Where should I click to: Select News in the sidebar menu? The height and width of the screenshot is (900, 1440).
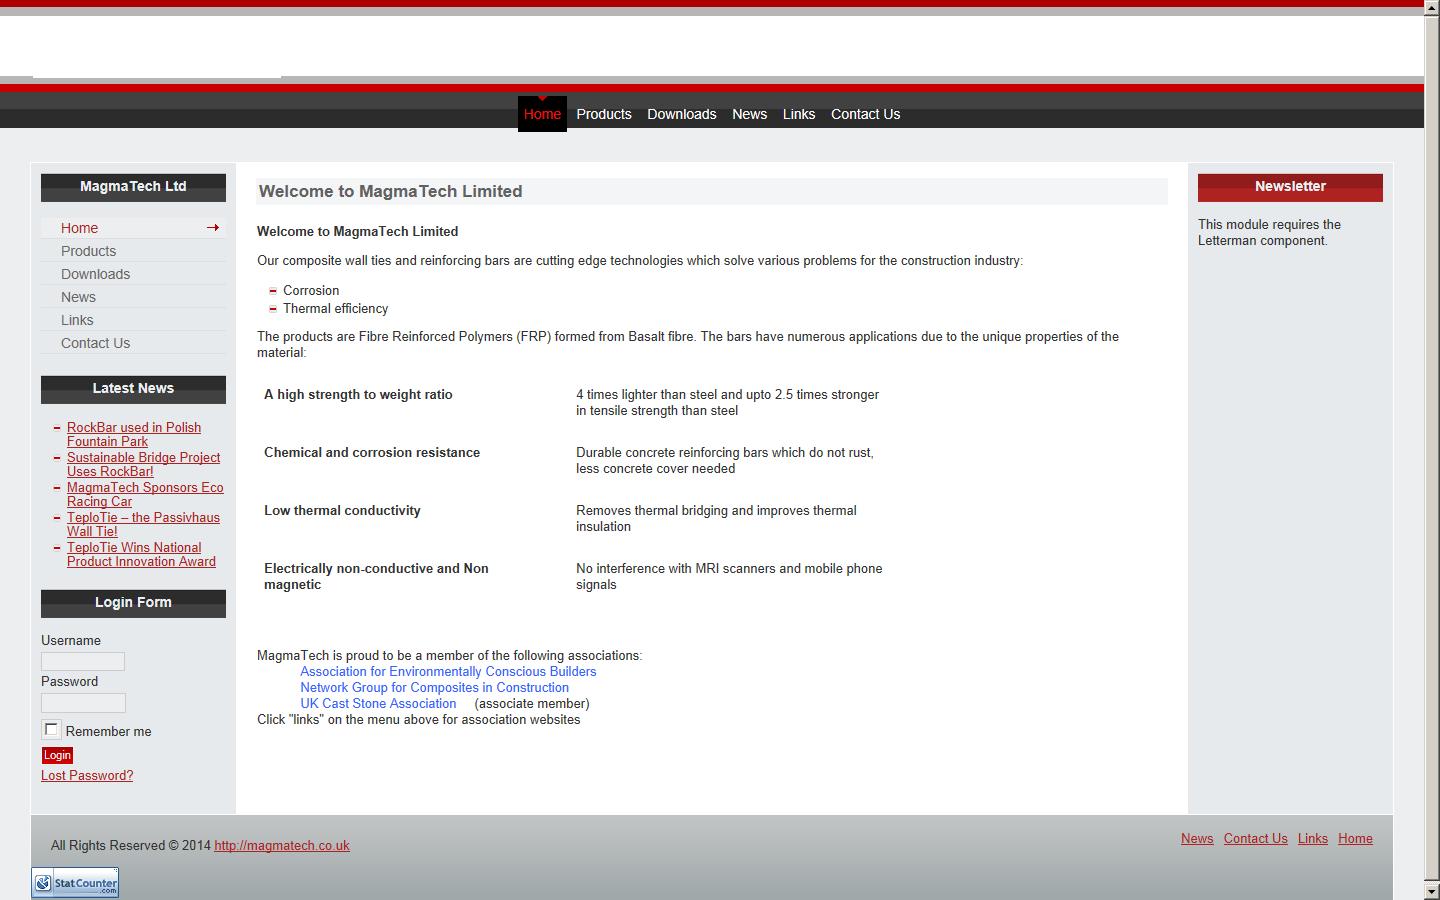133,297
